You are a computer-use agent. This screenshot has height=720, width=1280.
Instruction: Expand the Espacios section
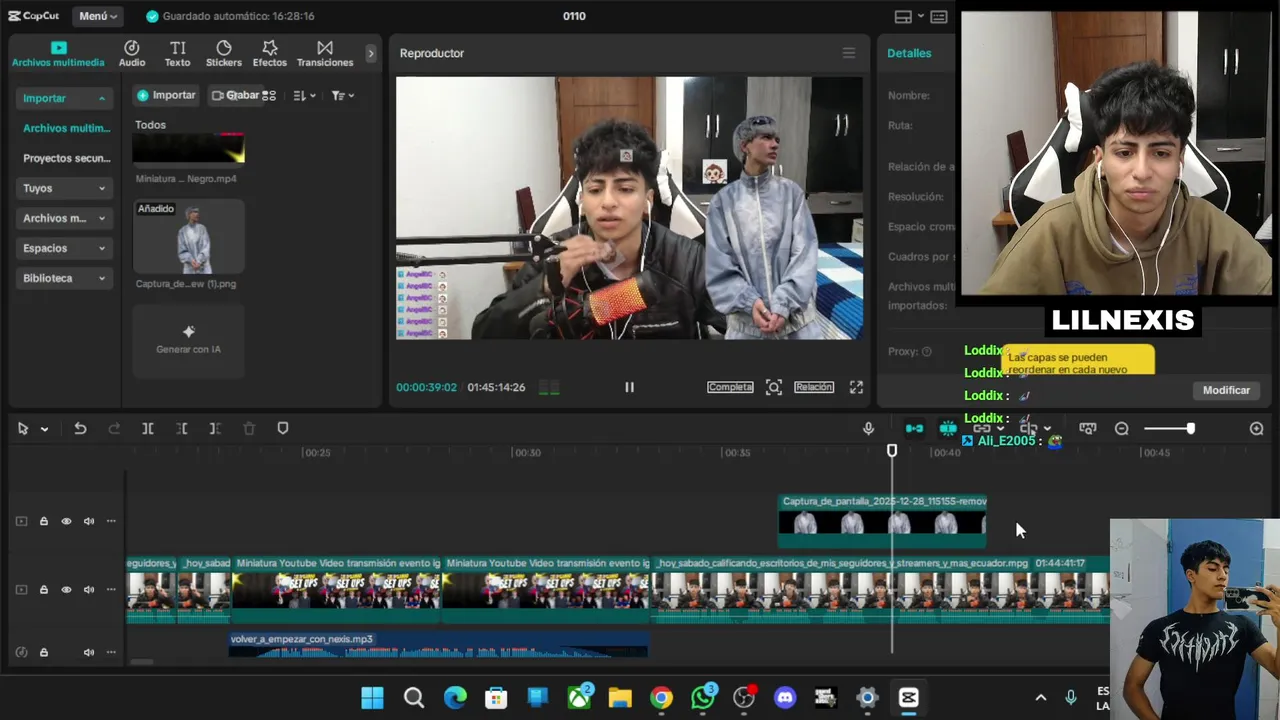pyautogui.click(x=65, y=248)
